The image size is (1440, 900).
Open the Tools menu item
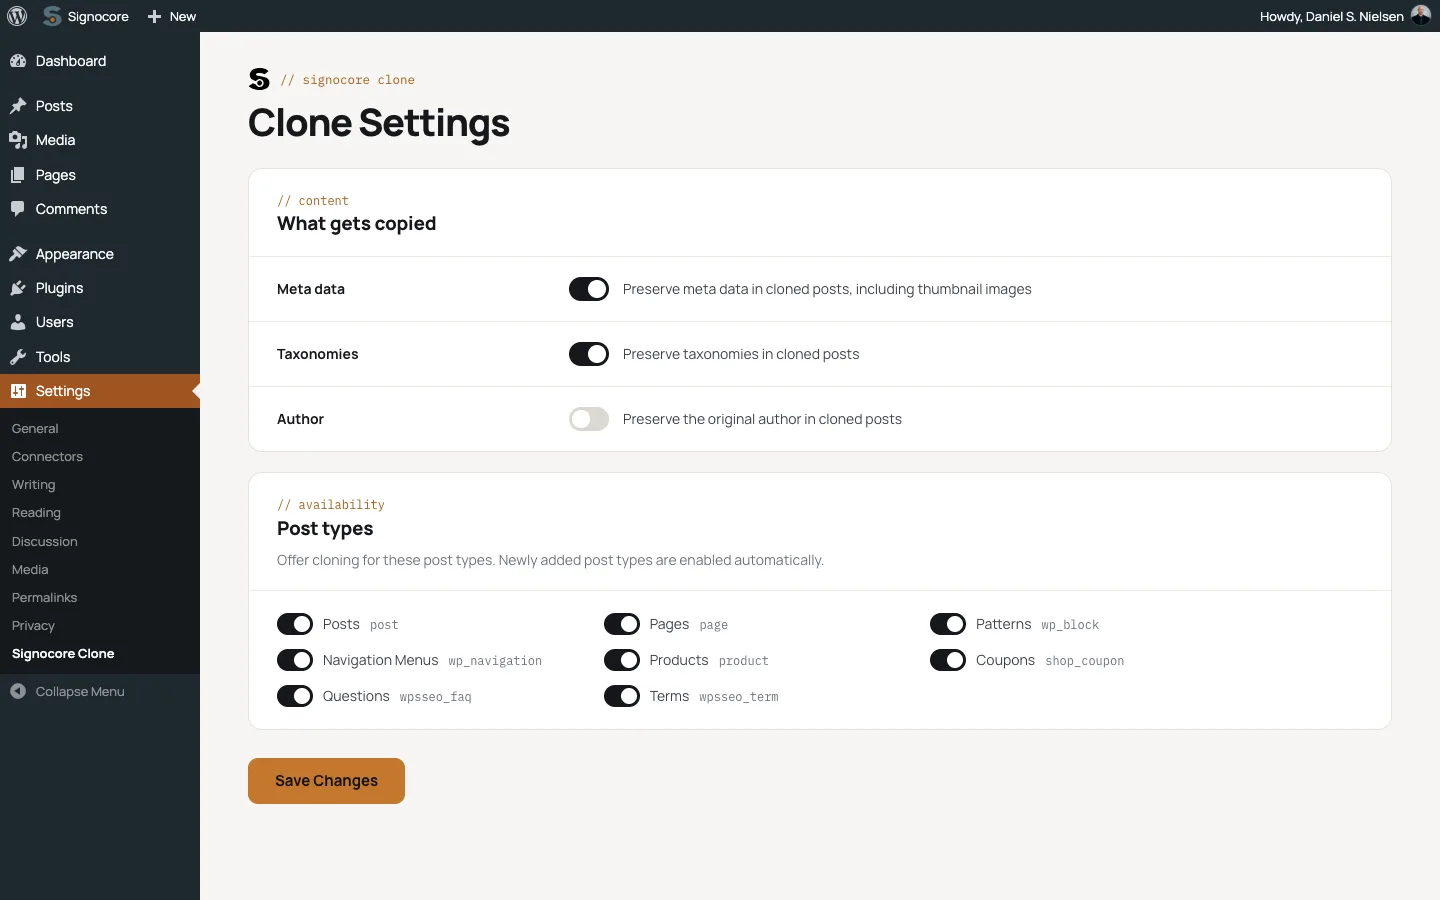click(100, 357)
